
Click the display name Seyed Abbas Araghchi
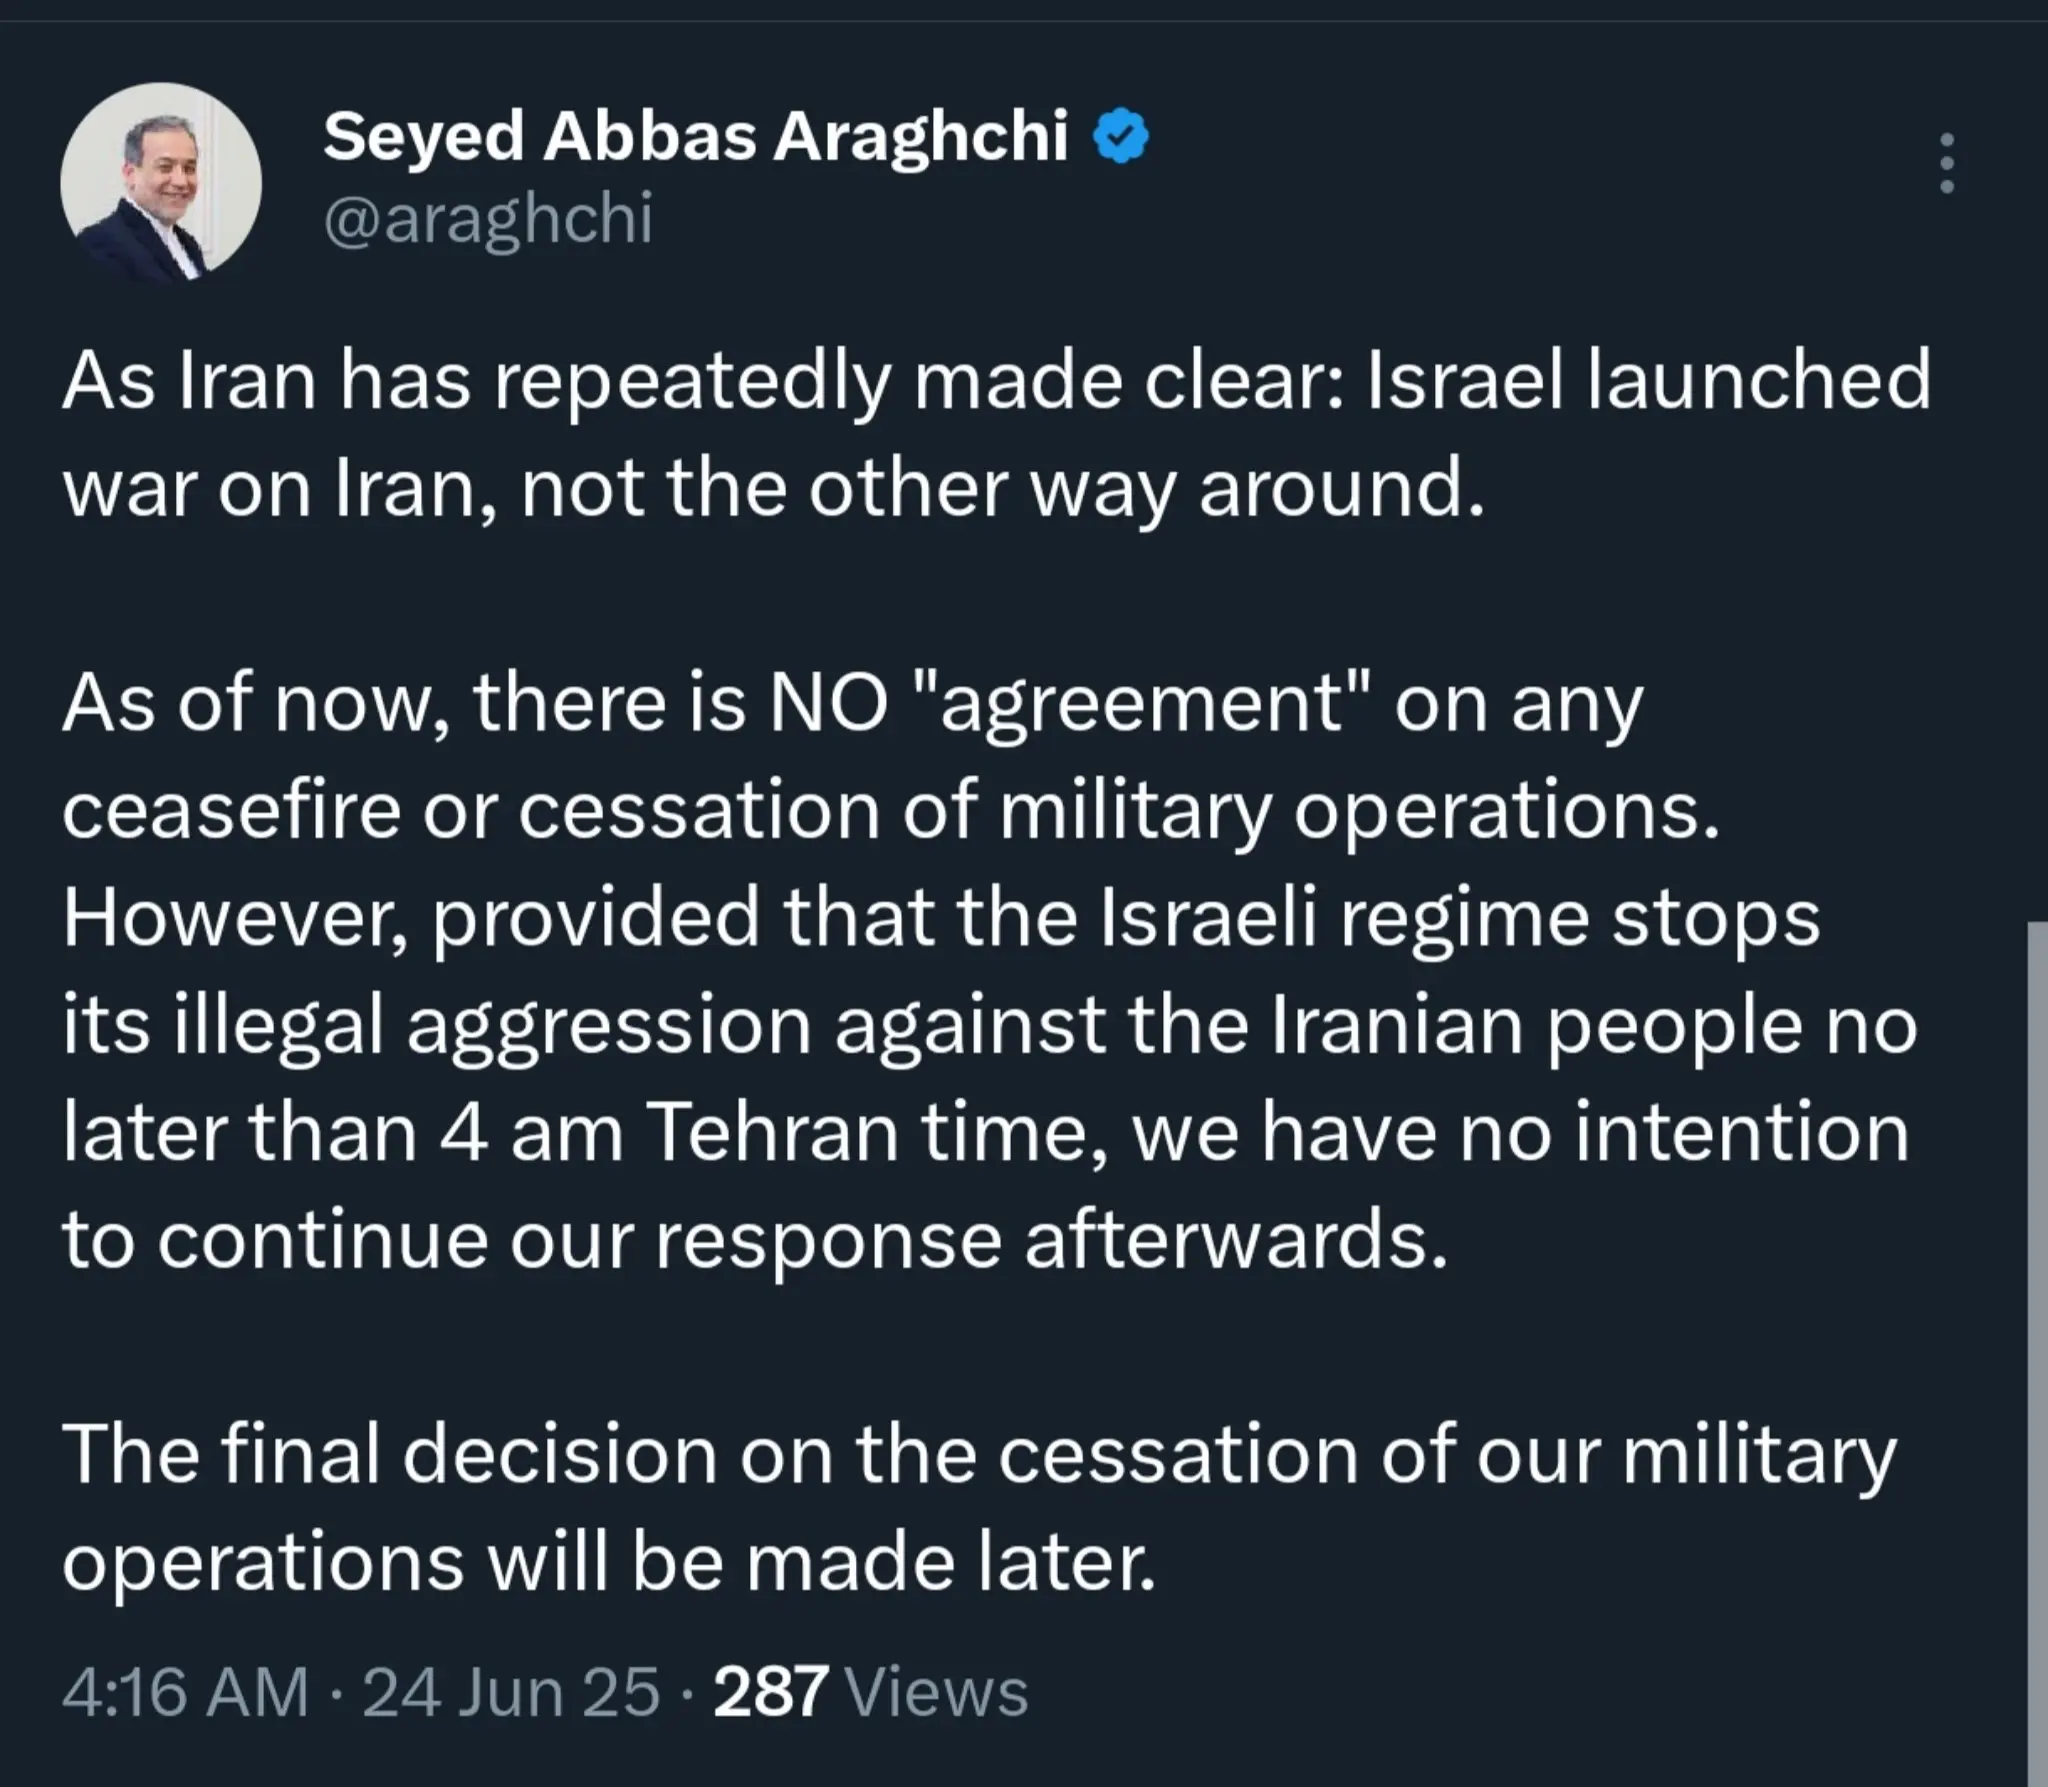696,137
